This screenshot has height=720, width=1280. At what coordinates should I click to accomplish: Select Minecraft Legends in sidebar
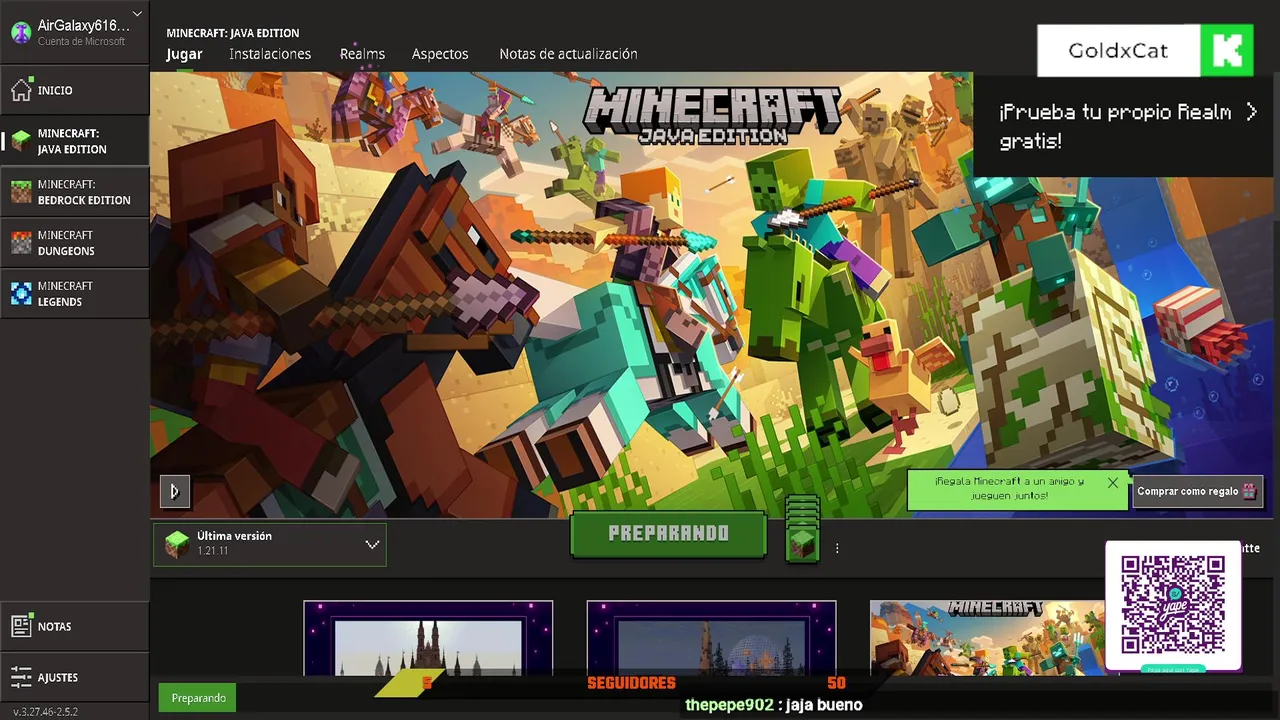(75, 294)
